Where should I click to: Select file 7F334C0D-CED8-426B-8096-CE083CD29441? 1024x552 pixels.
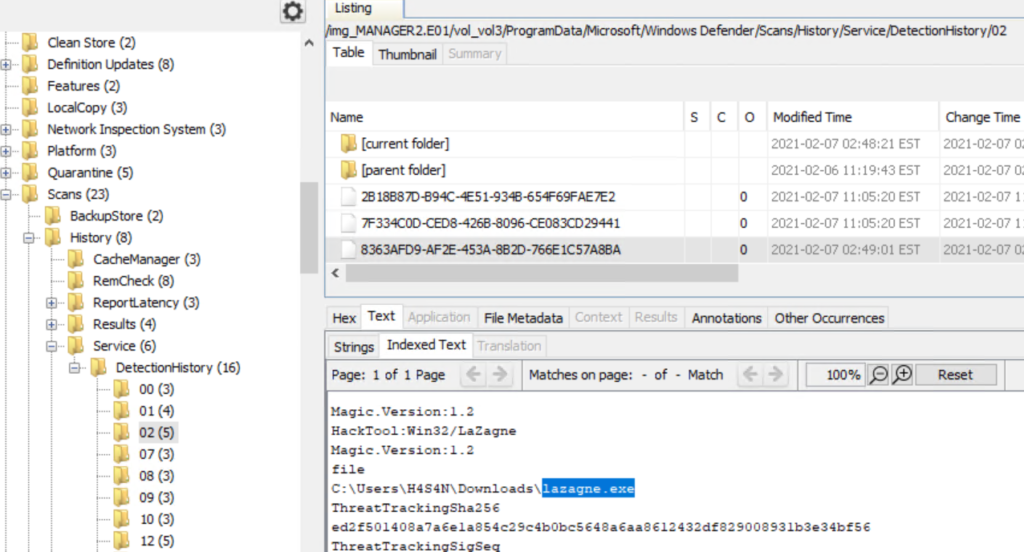[x=490, y=223]
